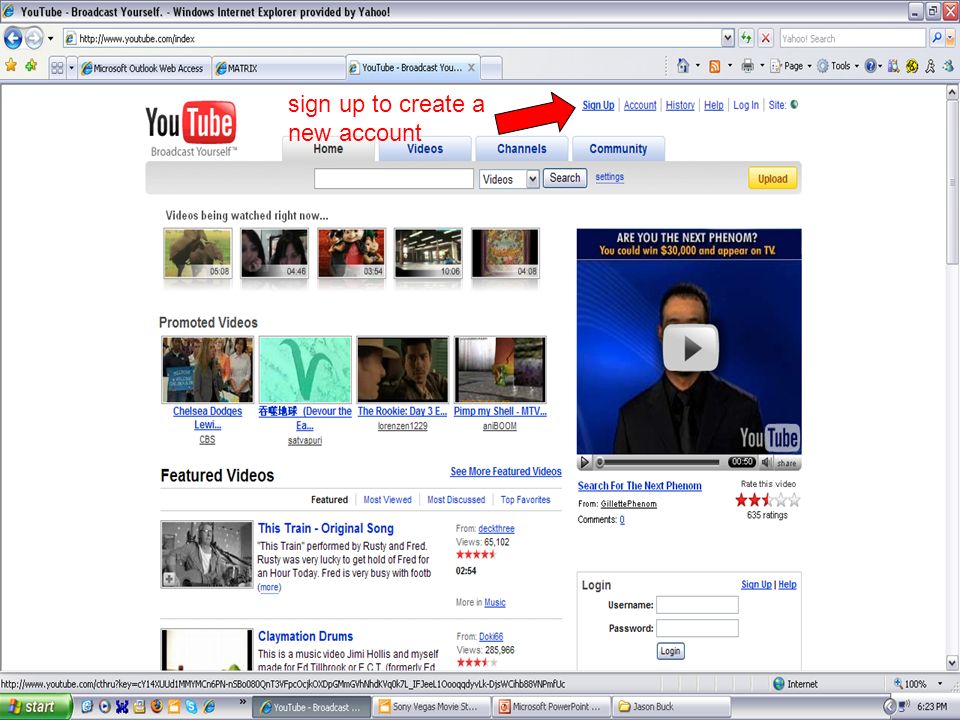The width and height of the screenshot is (960, 720).
Task: Open the address bar dropdown arrow
Action: (x=727, y=38)
